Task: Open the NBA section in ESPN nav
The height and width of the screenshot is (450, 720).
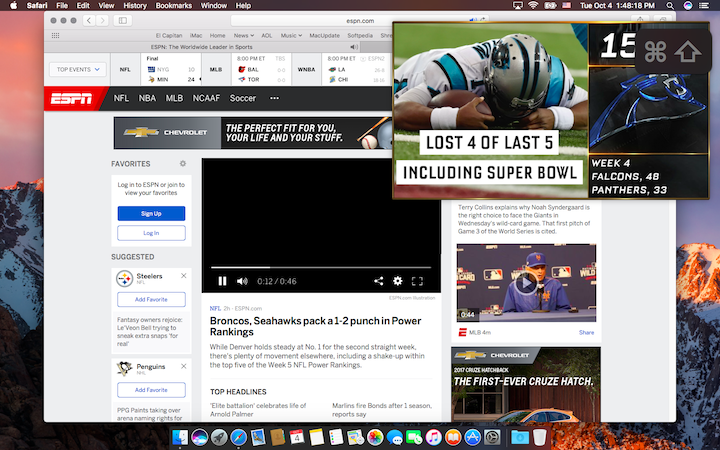Action: 147,98
